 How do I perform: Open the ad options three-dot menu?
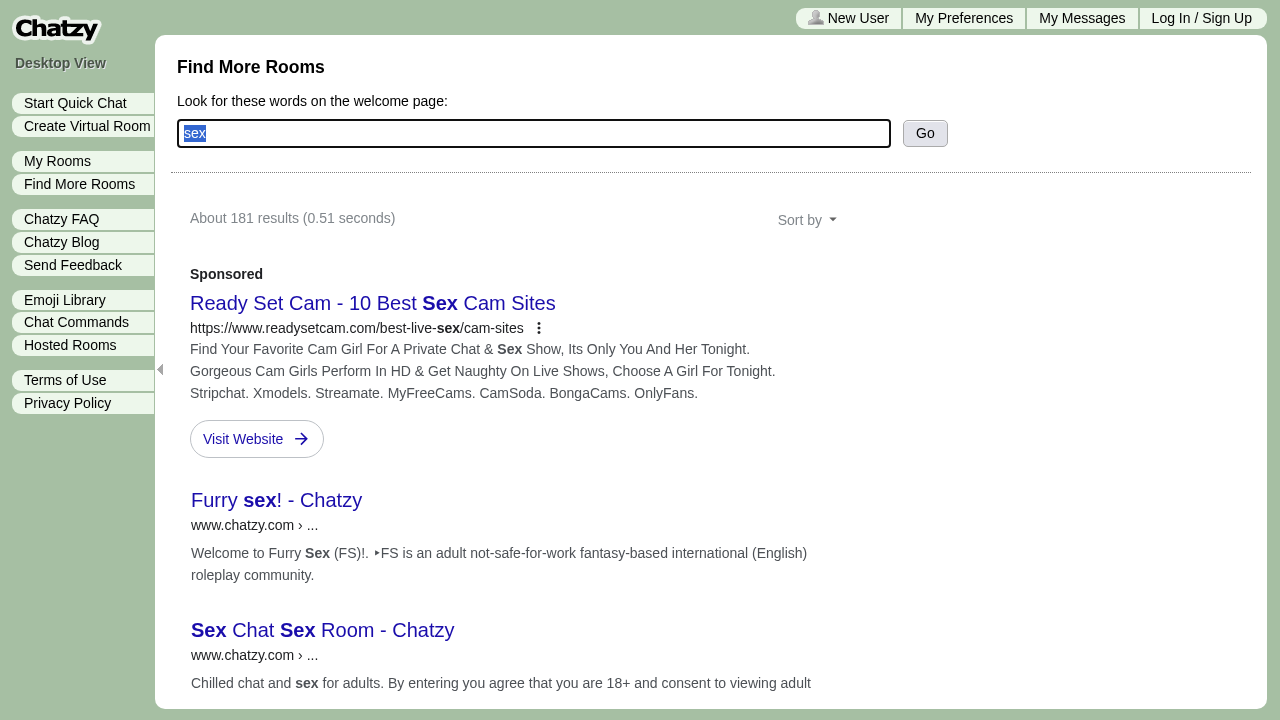point(539,328)
